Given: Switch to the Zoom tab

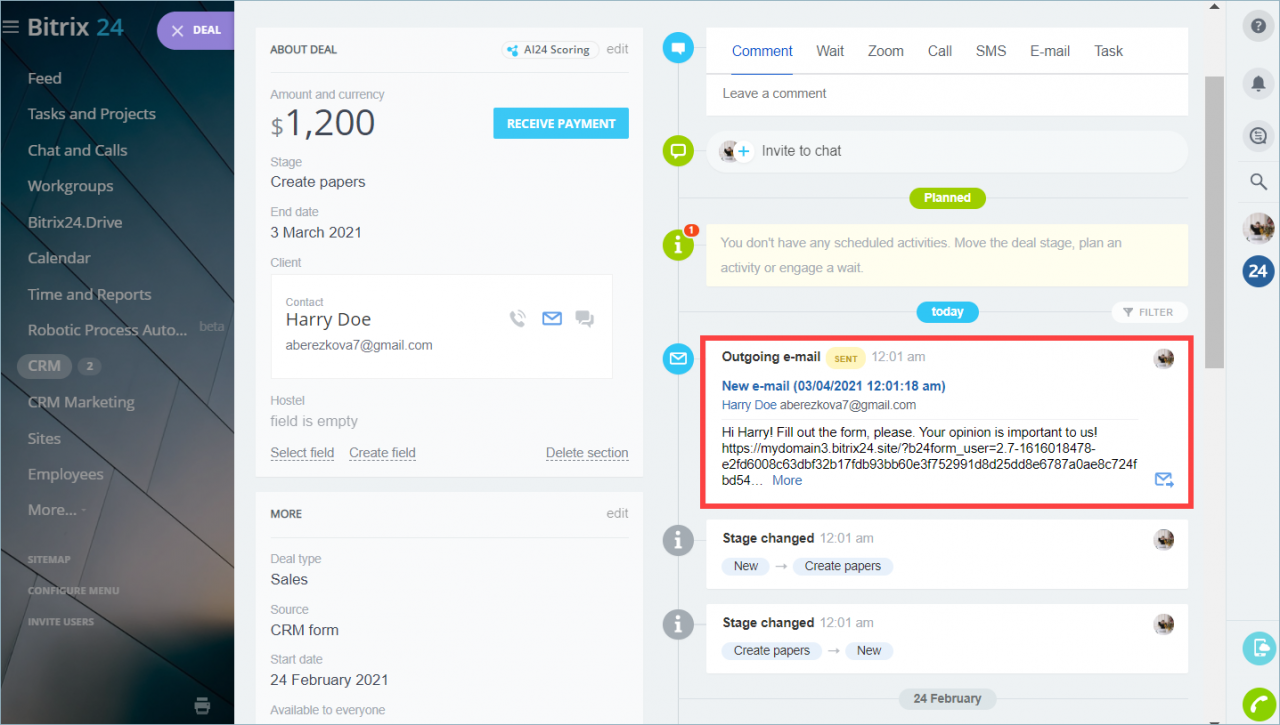Looking at the screenshot, I should point(886,51).
